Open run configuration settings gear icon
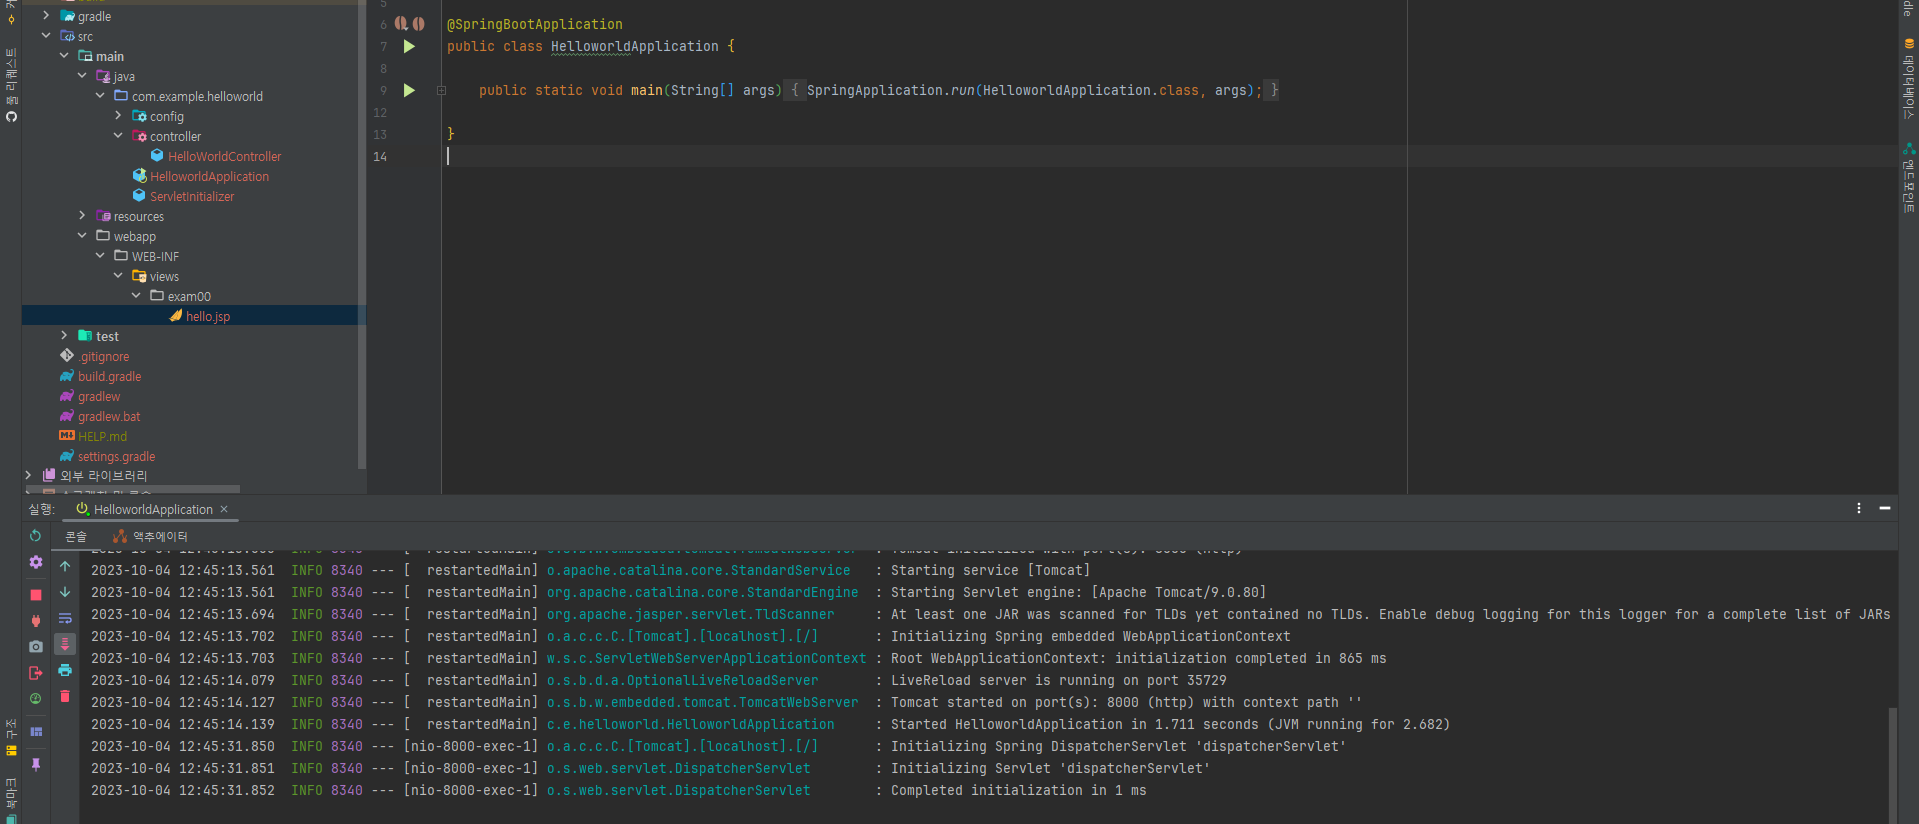Screen dimensions: 1919x824 (36, 562)
